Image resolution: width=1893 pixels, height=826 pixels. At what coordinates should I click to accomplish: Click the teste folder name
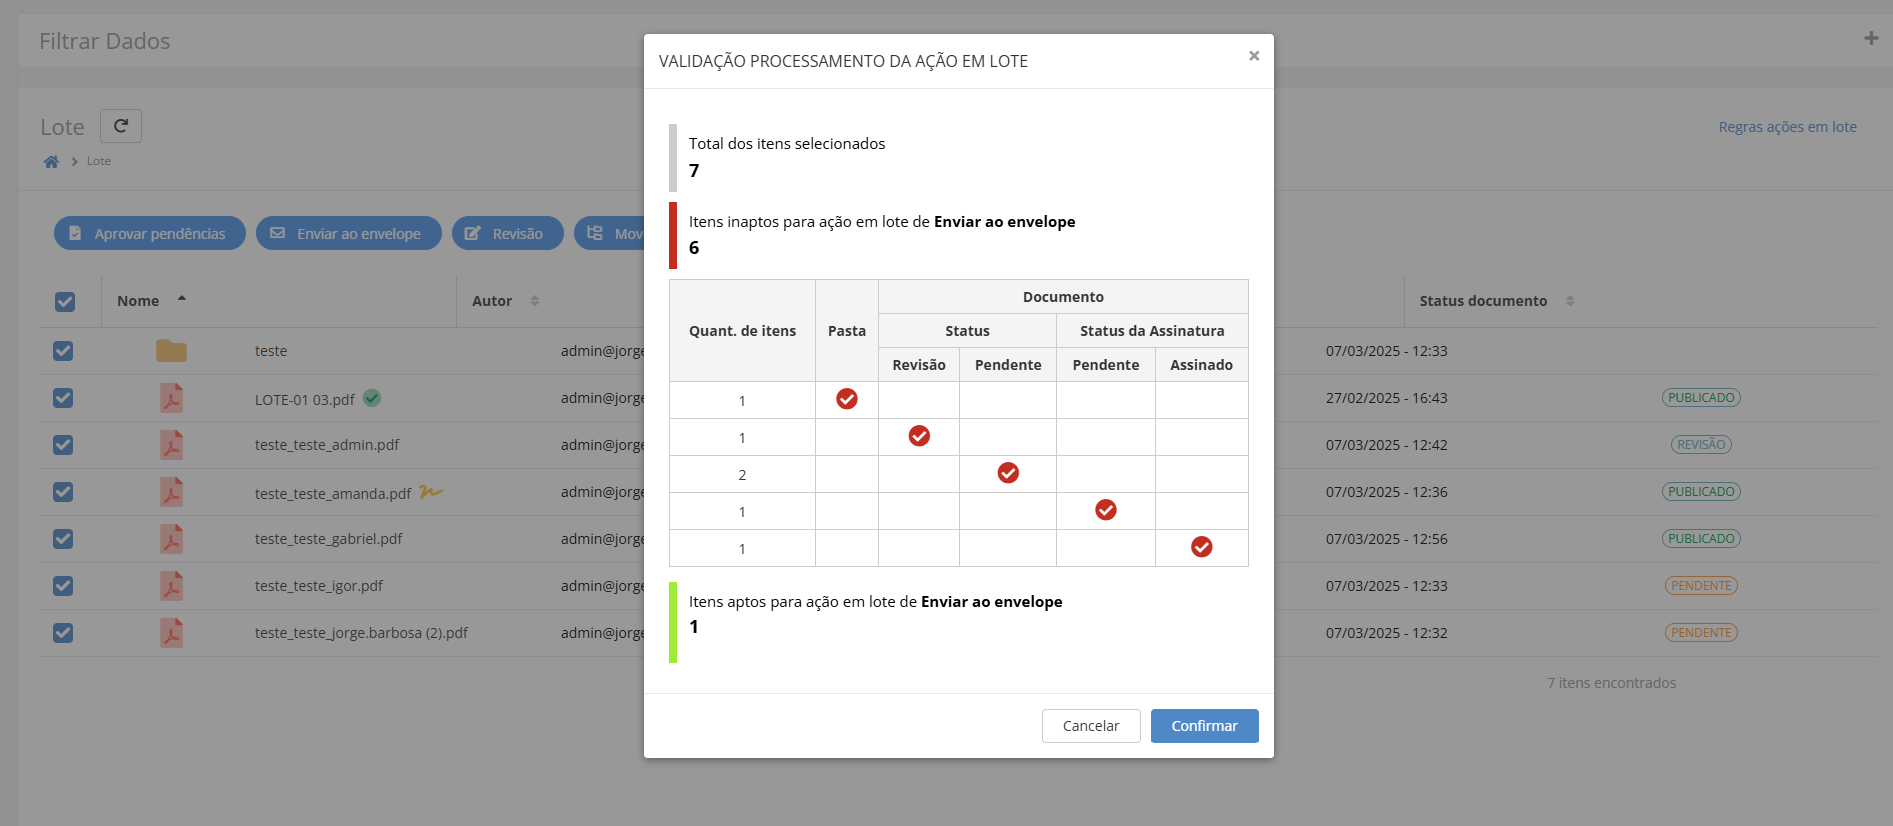pos(271,351)
